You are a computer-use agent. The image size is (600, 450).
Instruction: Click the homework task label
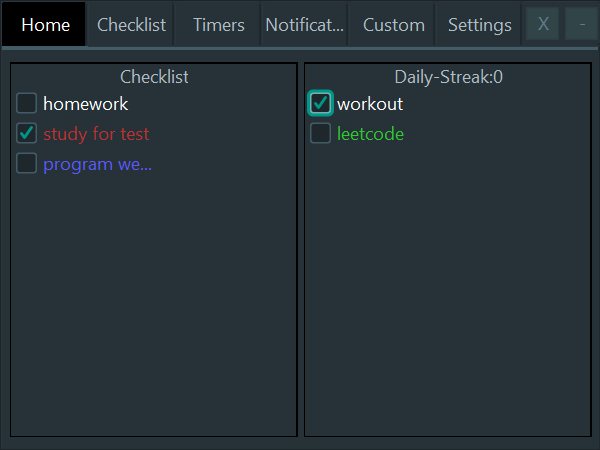(85, 104)
